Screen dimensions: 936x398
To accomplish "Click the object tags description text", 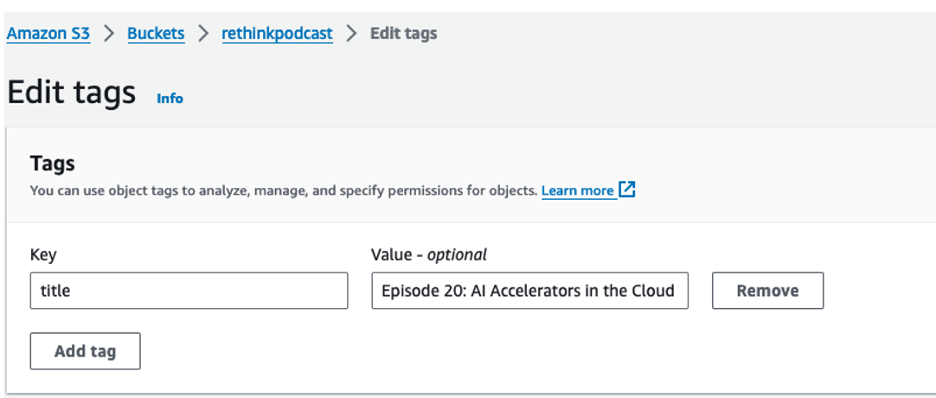I will coord(284,191).
